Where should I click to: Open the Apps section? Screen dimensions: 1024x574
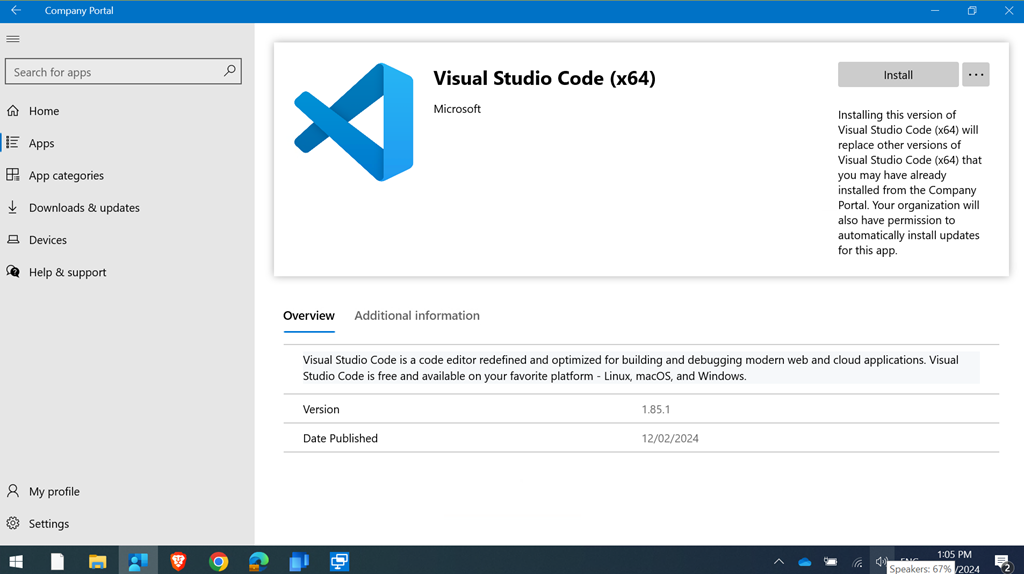[41, 143]
